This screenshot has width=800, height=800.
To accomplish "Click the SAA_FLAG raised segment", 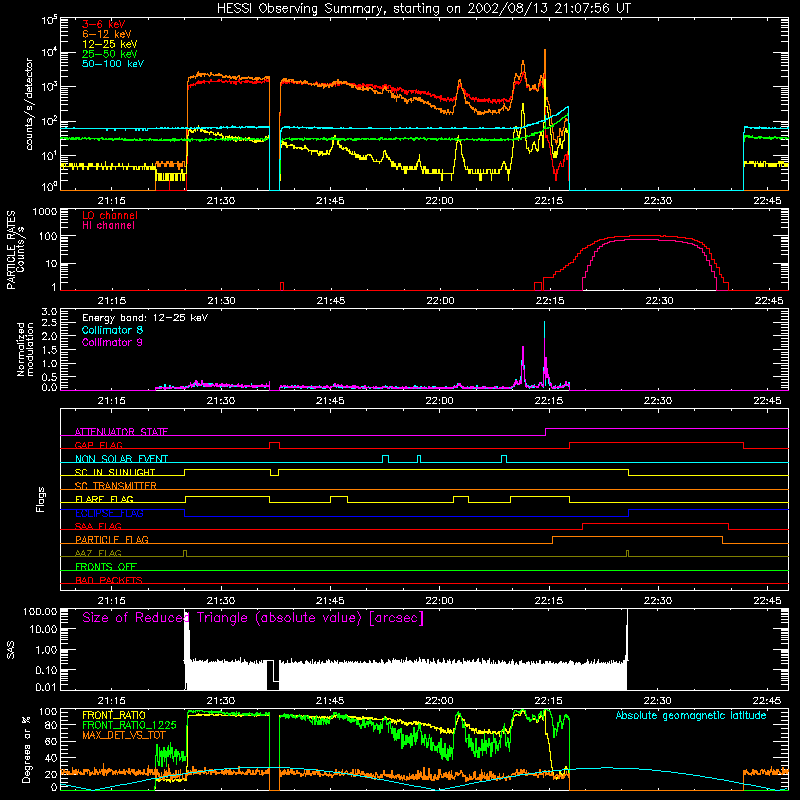I will [x=655, y=523].
